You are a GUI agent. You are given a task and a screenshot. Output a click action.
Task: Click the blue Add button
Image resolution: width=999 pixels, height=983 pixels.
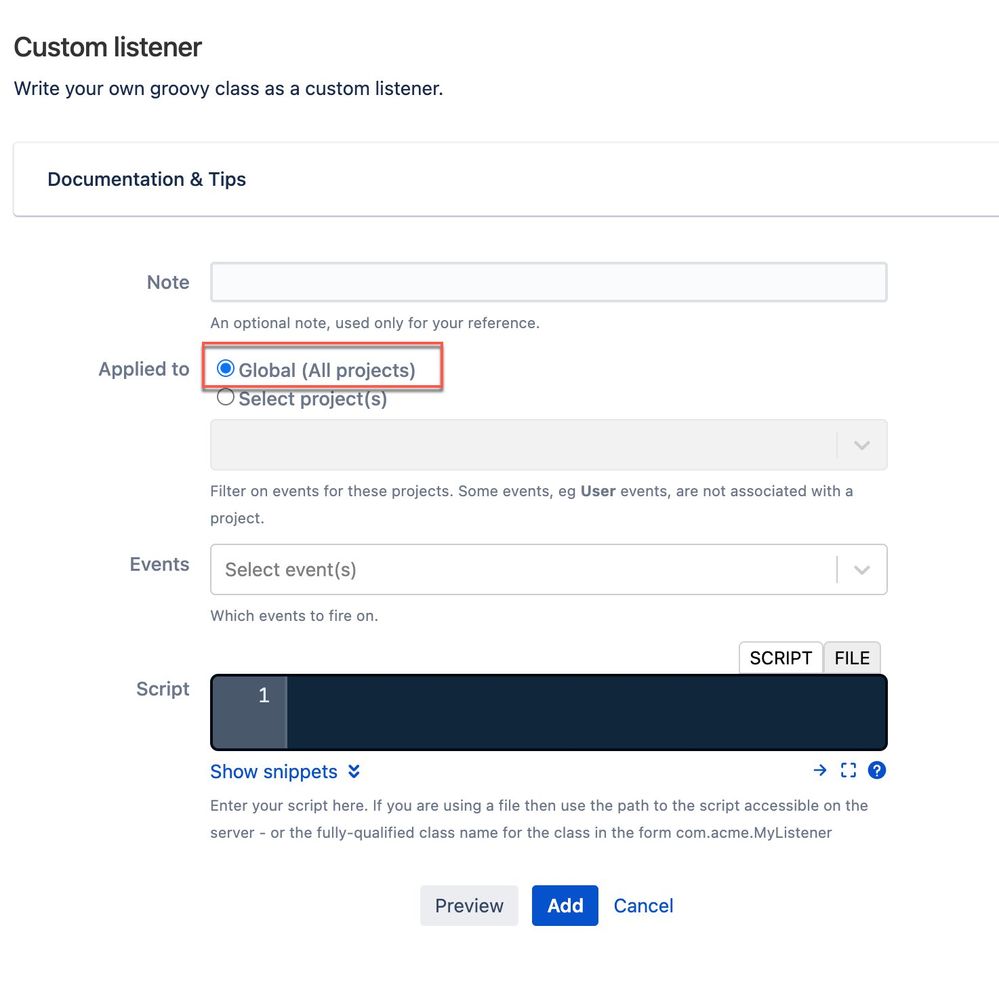click(565, 905)
